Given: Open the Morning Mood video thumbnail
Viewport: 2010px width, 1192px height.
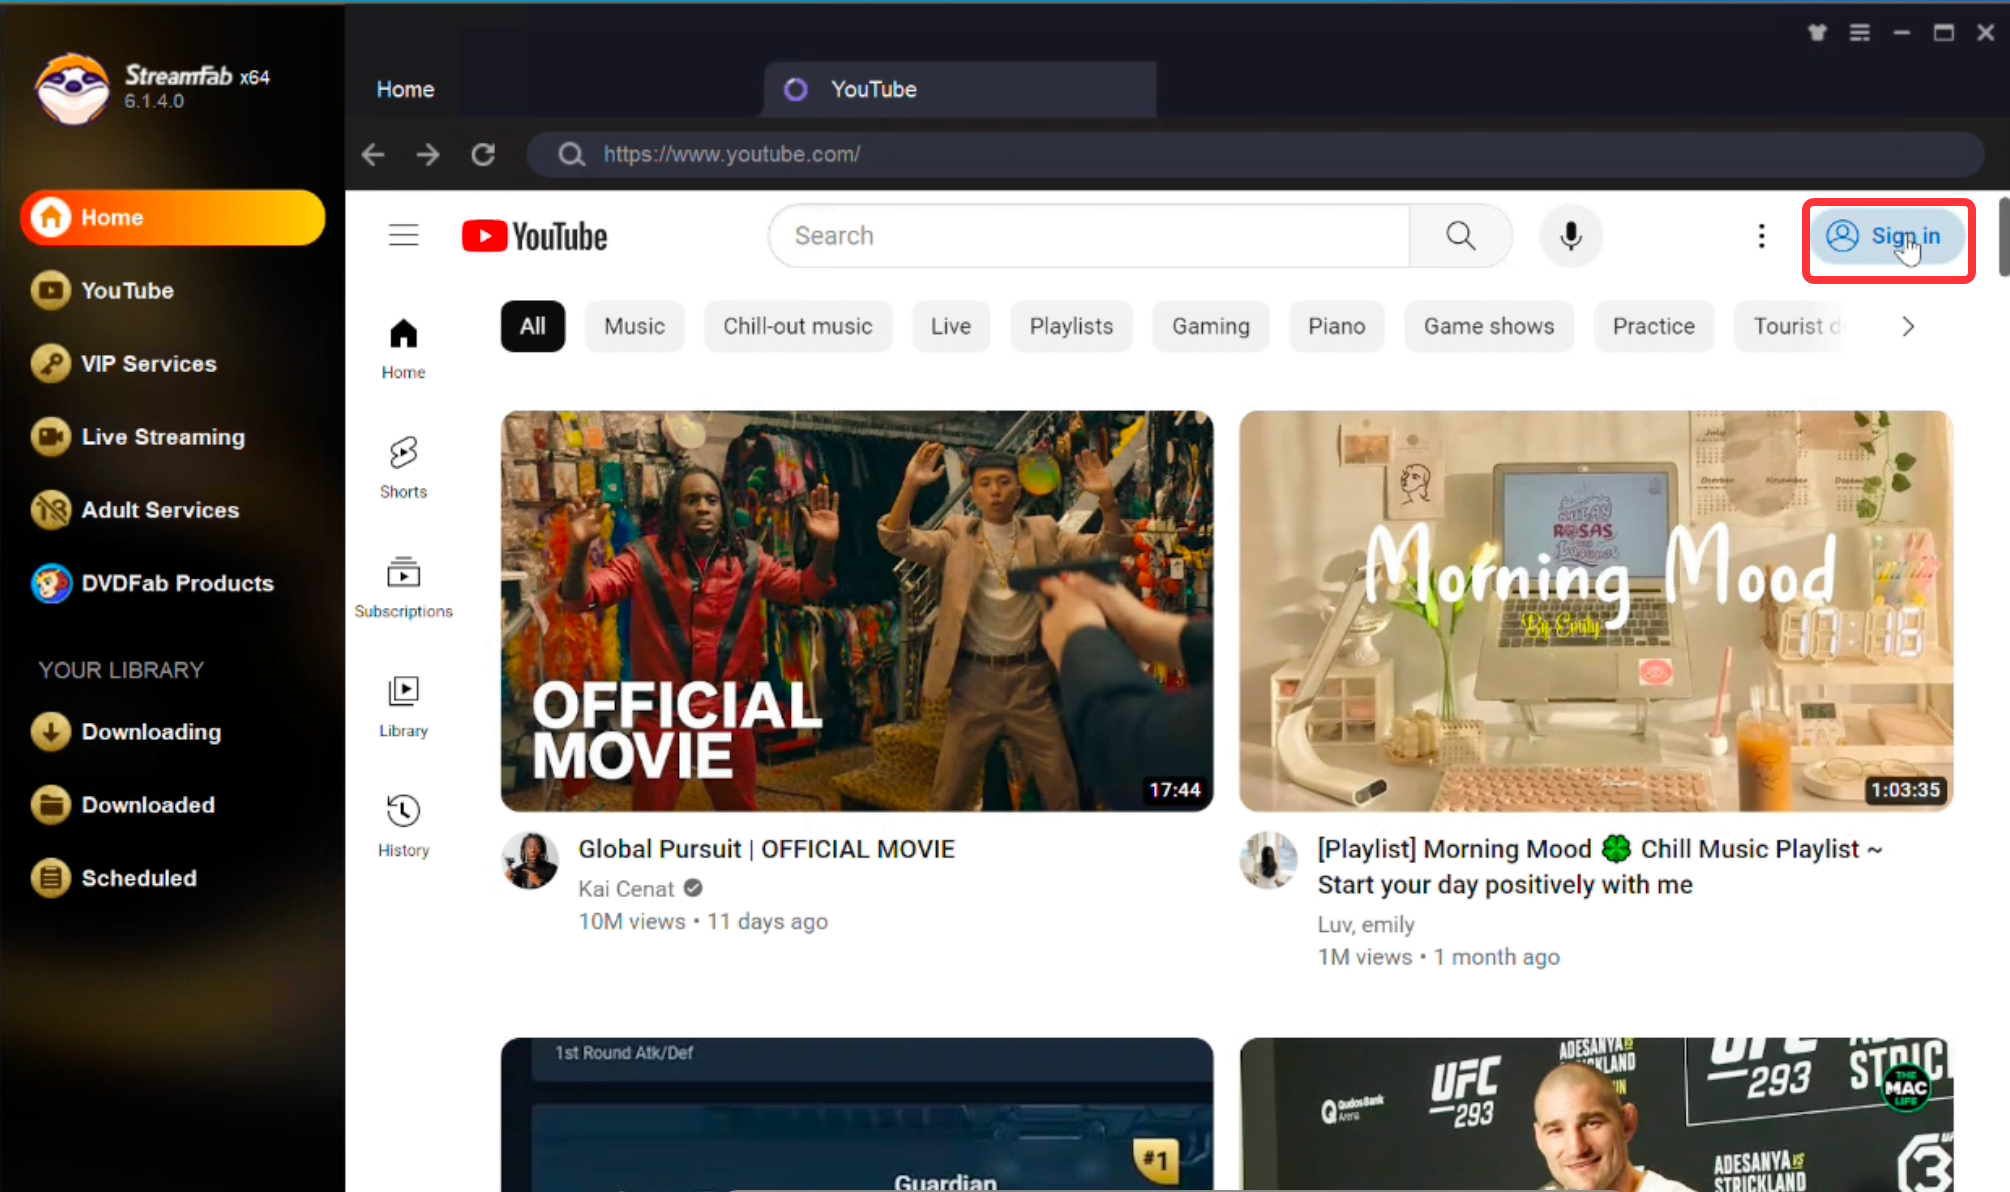Looking at the screenshot, I should (x=1596, y=611).
